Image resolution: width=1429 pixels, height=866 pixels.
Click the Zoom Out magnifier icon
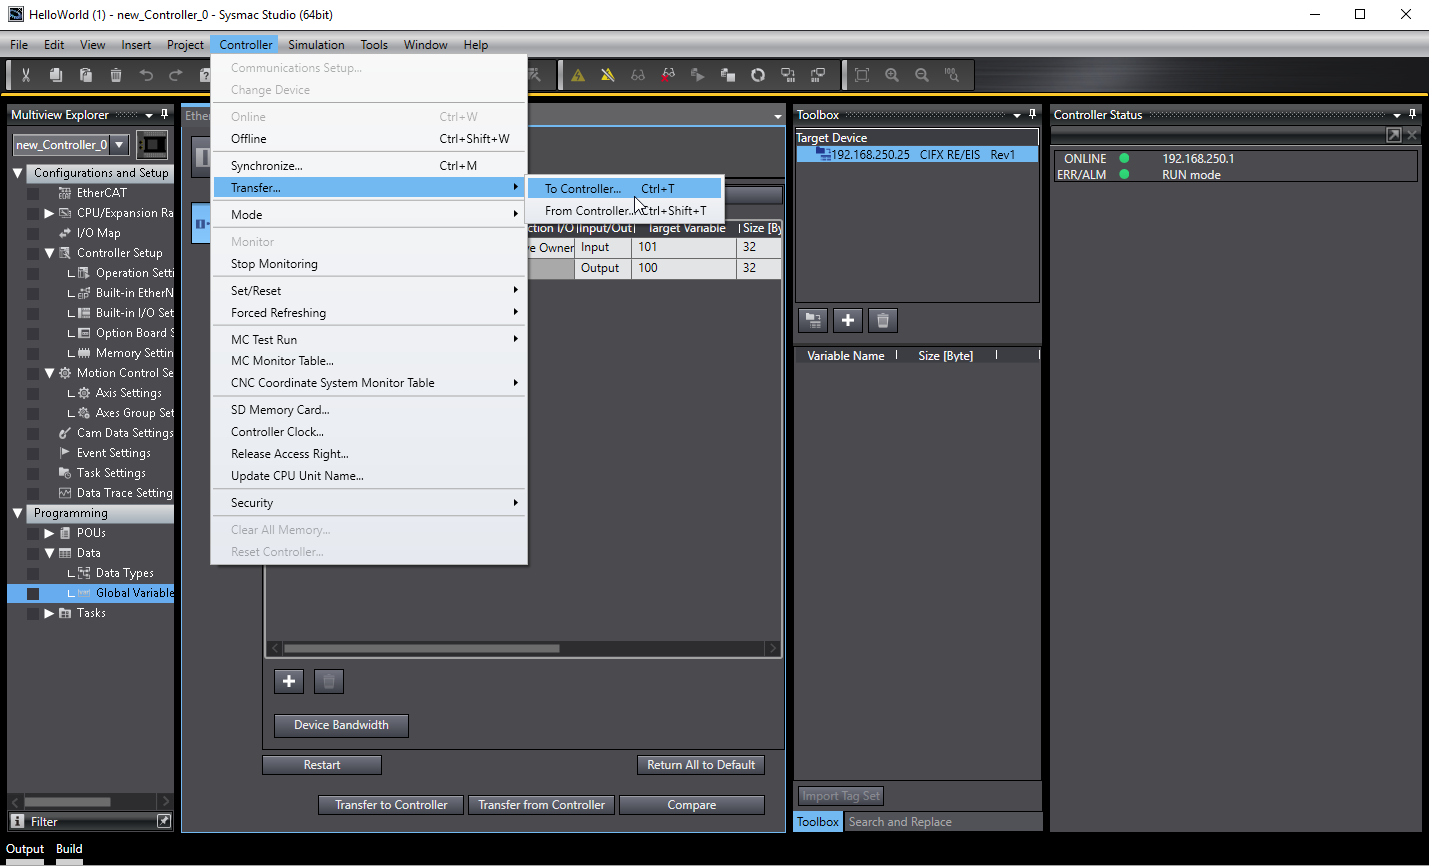(x=922, y=75)
